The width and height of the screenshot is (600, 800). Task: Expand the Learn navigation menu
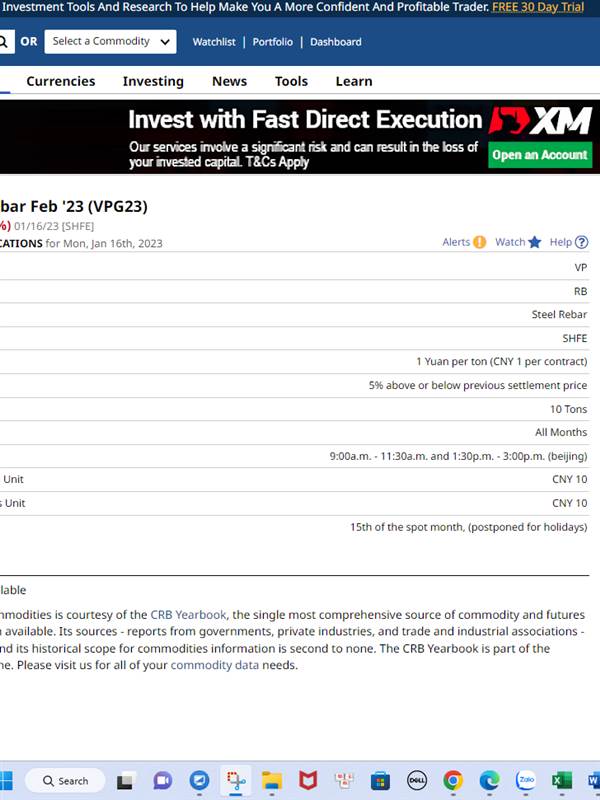pos(354,81)
